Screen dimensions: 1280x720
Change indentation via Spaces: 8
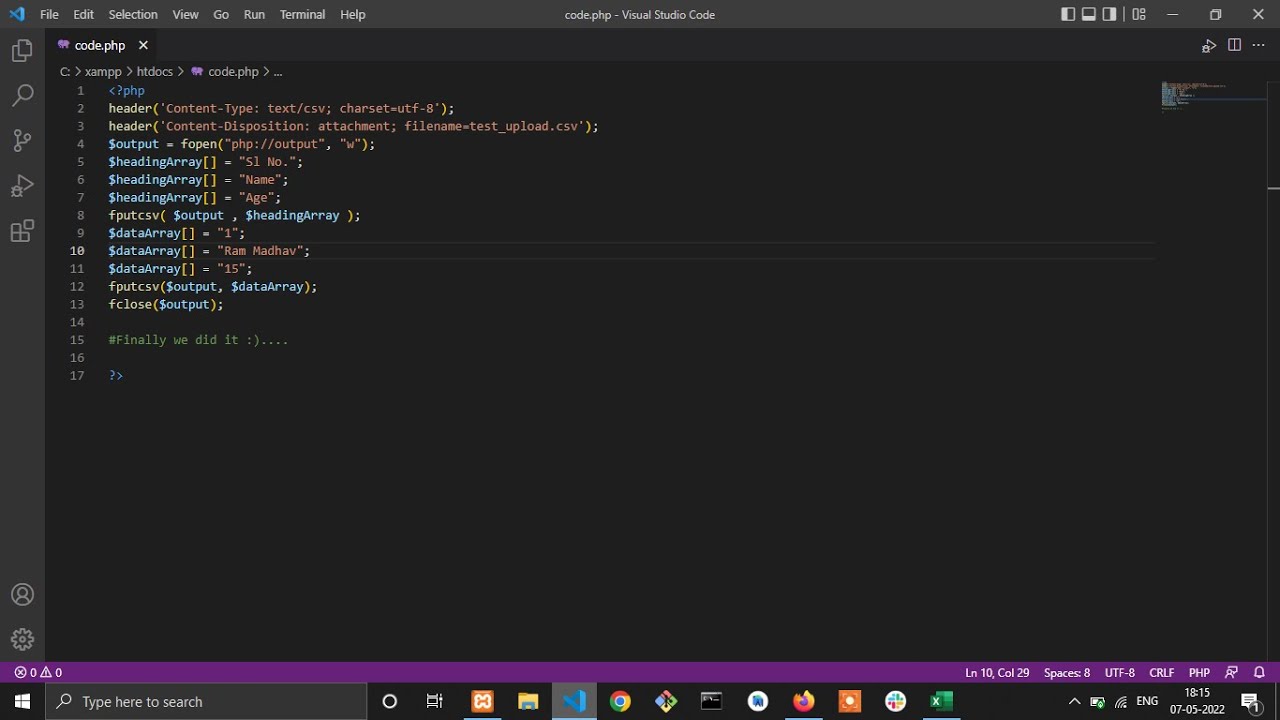(x=1067, y=673)
